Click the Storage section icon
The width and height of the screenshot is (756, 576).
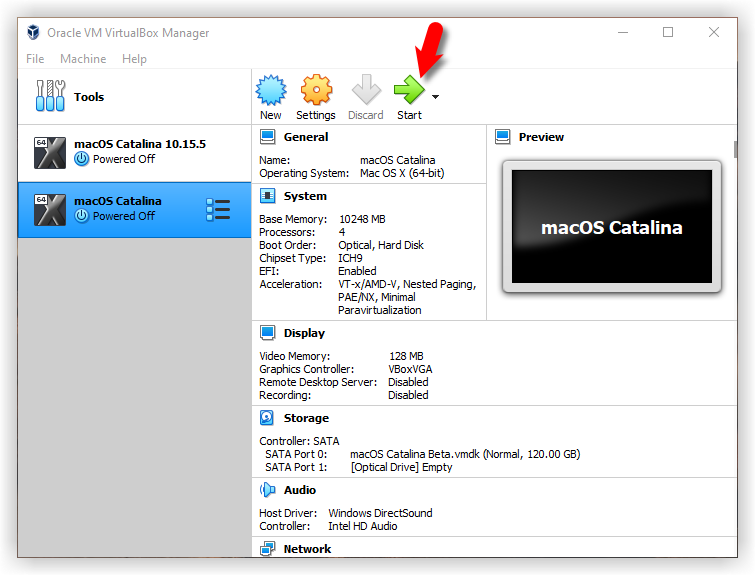click(268, 418)
